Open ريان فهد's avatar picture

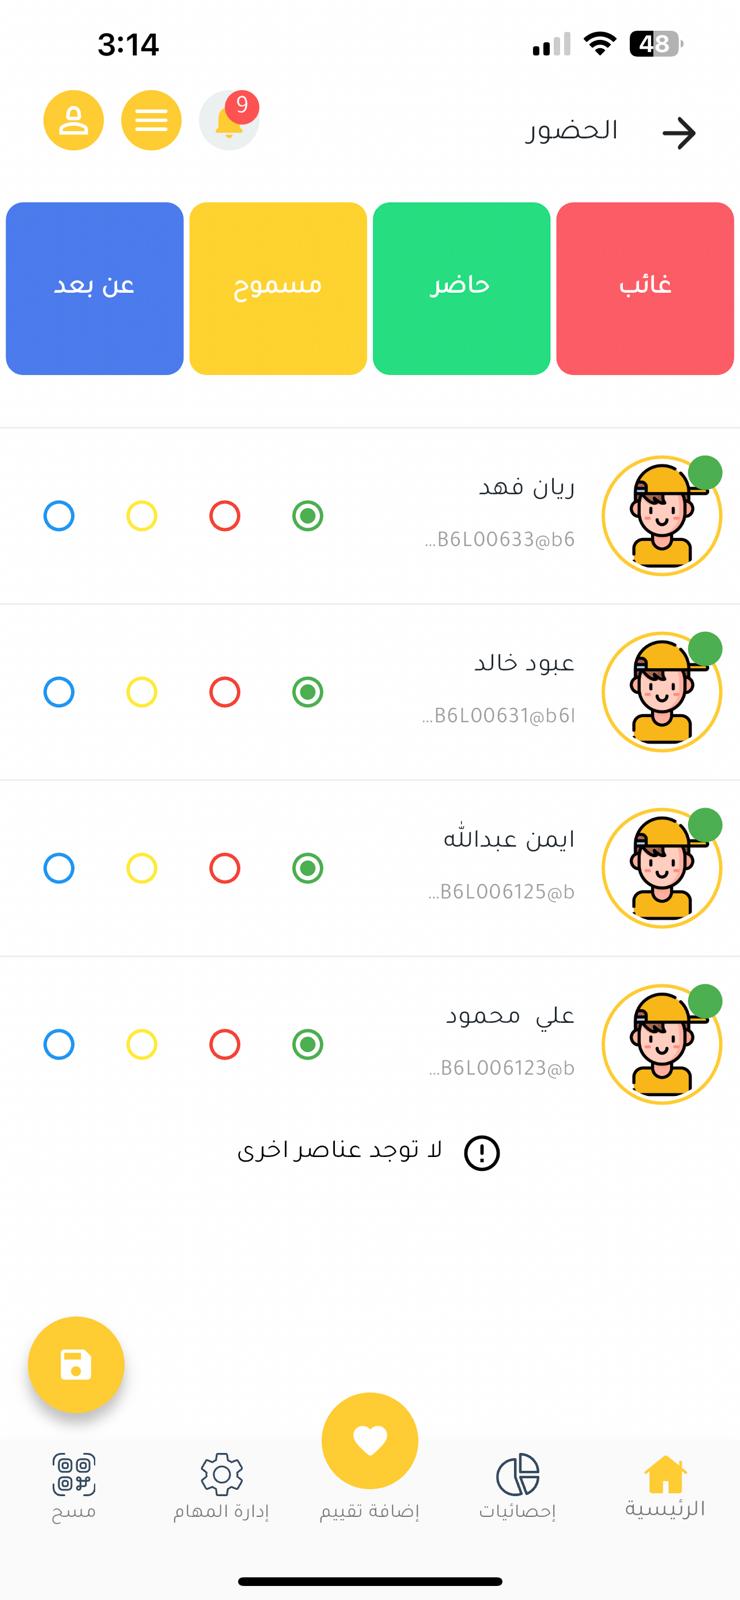(x=661, y=516)
